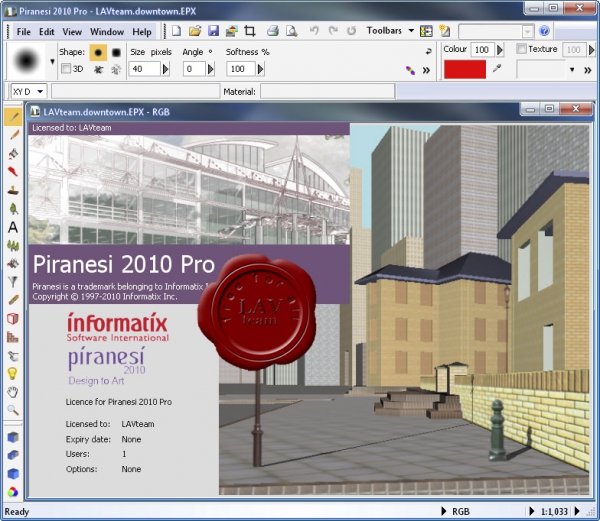Click the red colour swatch
Image resolution: width=600 pixels, height=521 pixels.
tap(465, 69)
